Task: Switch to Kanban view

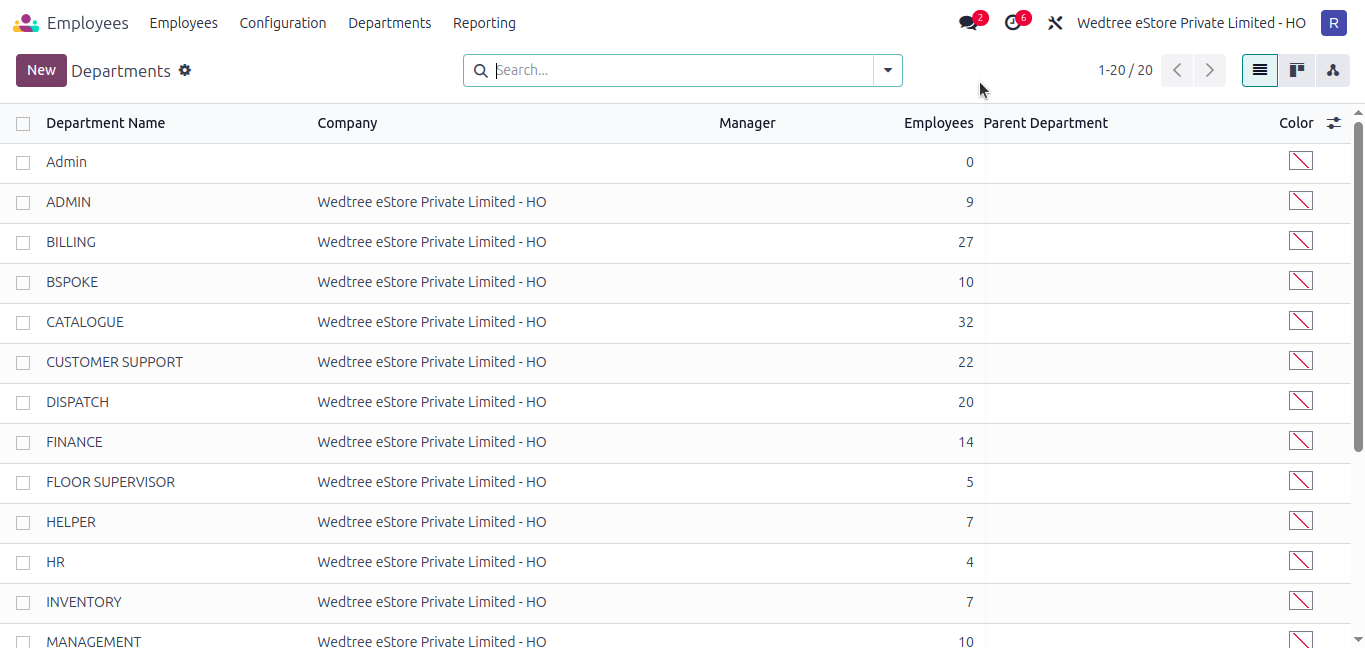Action: pos(1296,70)
